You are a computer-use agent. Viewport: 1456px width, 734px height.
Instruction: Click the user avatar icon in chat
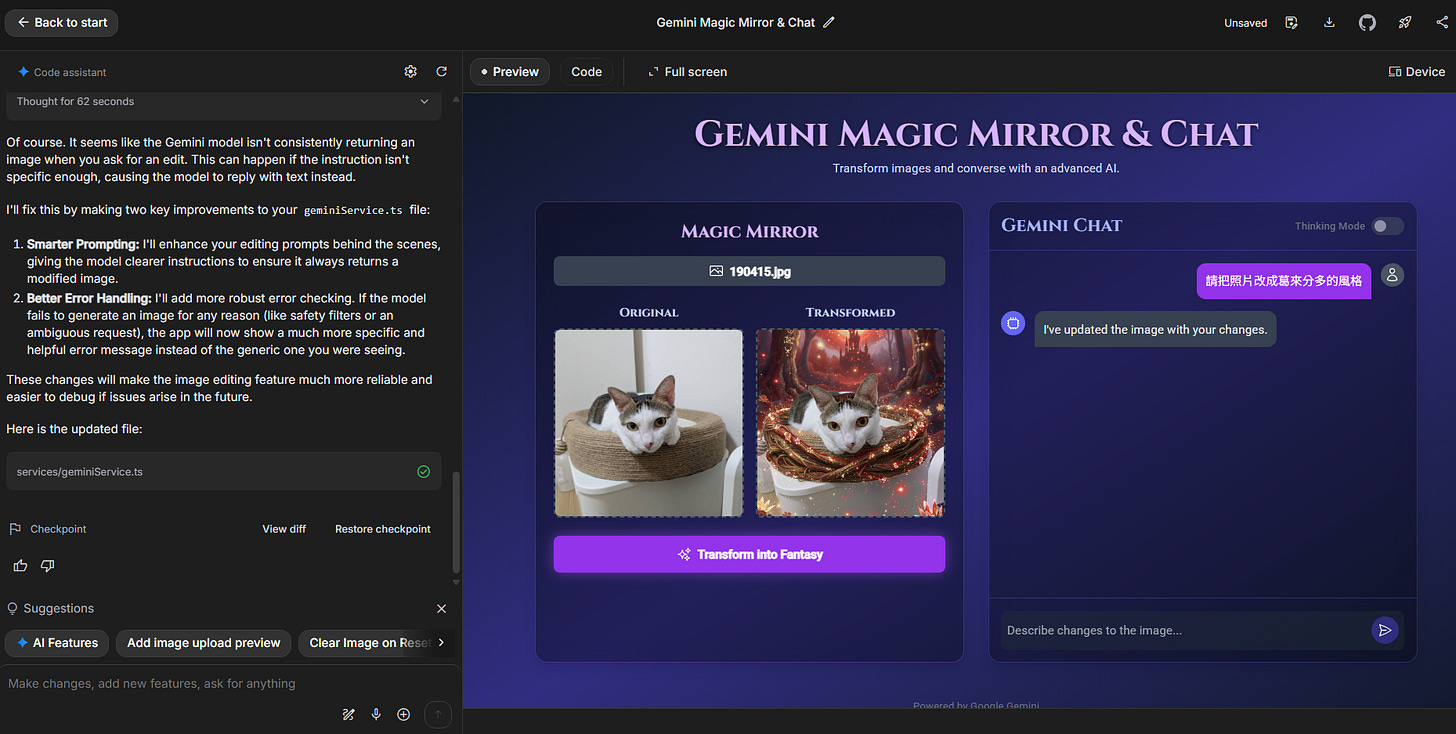pos(1392,275)
